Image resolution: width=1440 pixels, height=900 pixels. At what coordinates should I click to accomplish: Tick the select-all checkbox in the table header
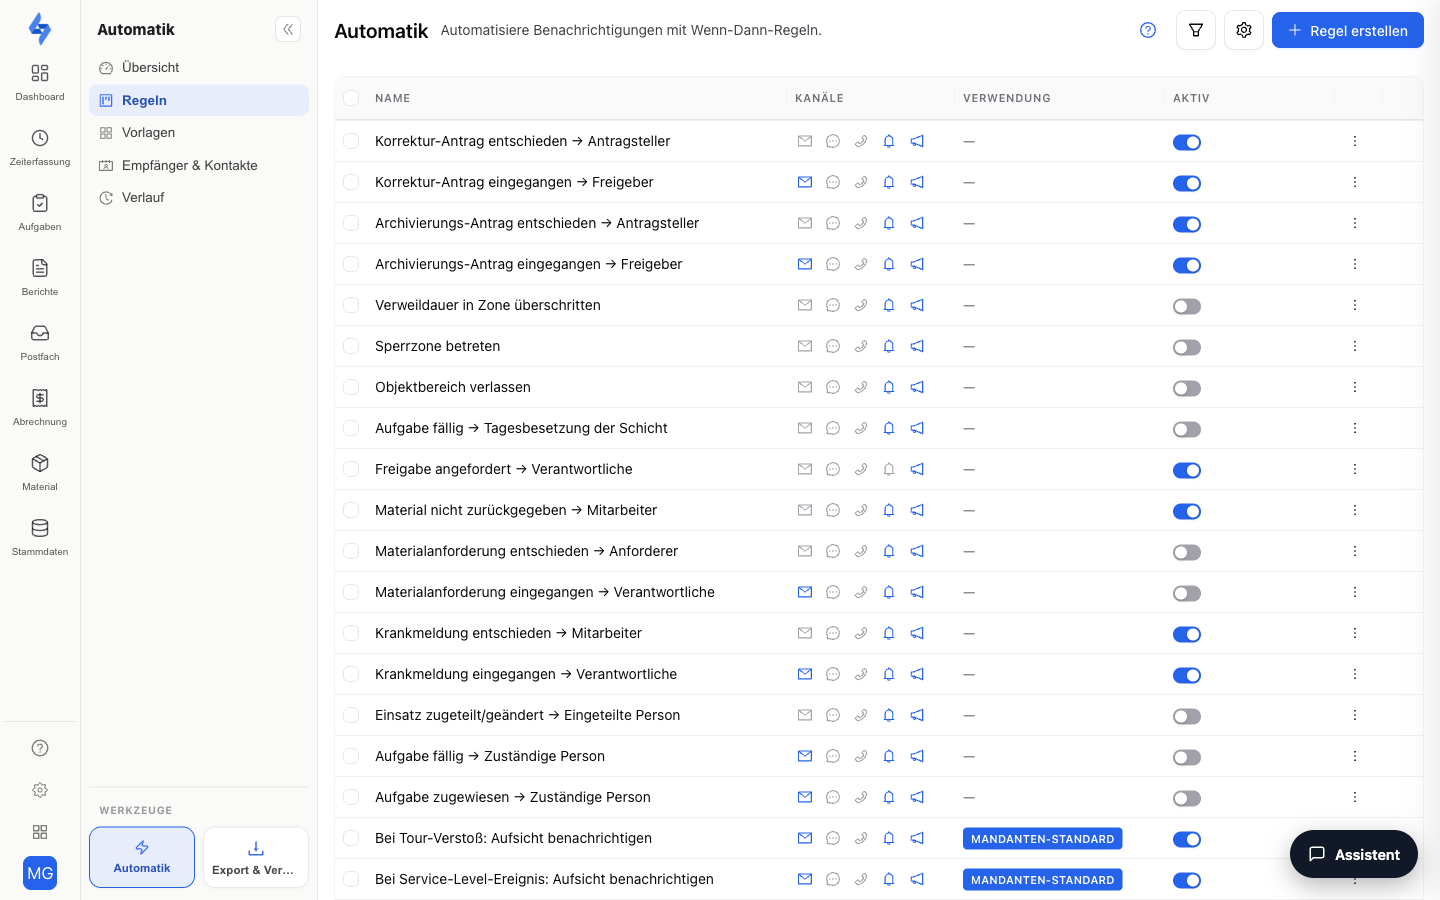[351, 98]
